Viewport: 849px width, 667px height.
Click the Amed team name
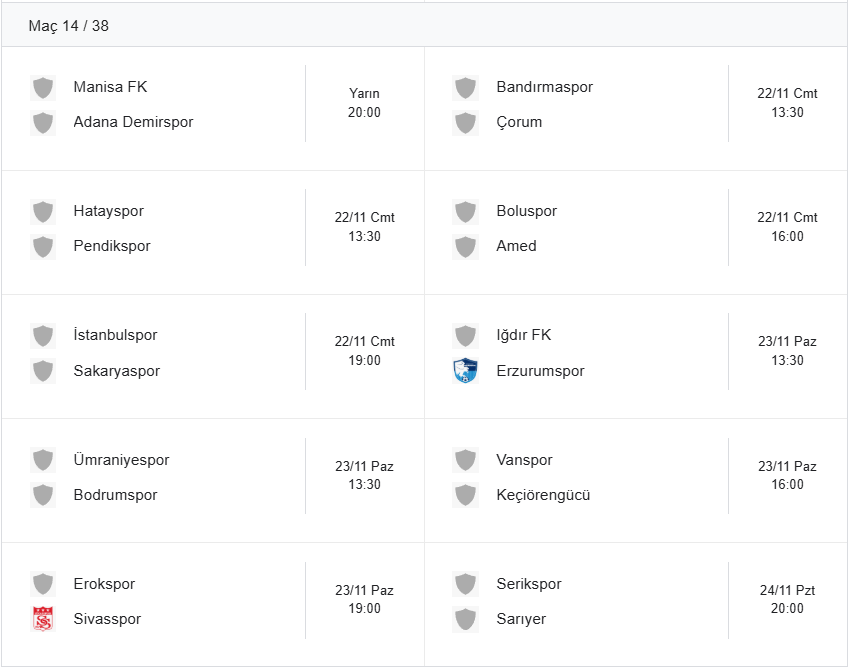(516, 246)
